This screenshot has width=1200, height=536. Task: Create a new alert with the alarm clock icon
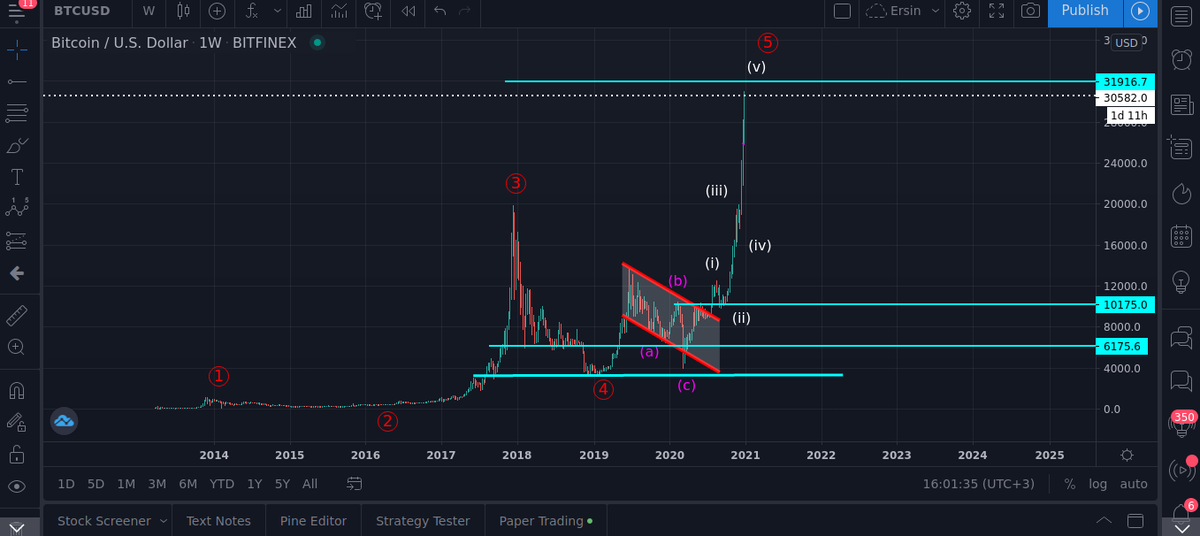coord(373,11)
